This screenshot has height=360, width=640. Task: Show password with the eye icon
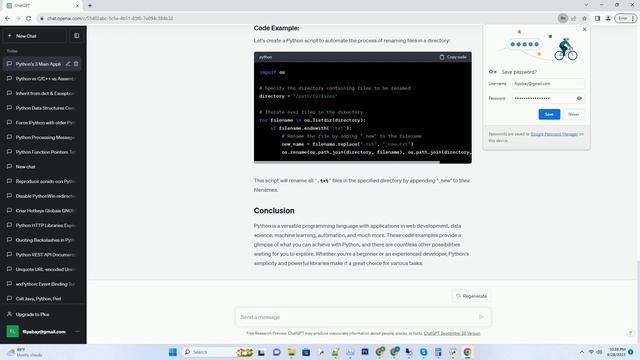(579, 98)
